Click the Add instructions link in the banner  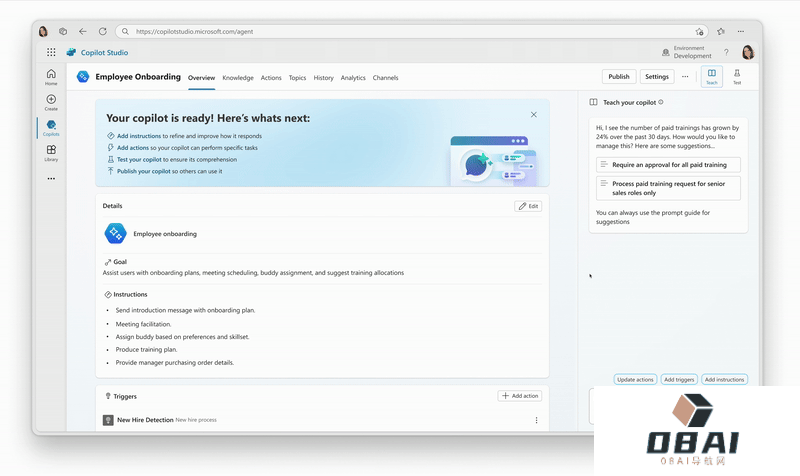coord(139,136)
